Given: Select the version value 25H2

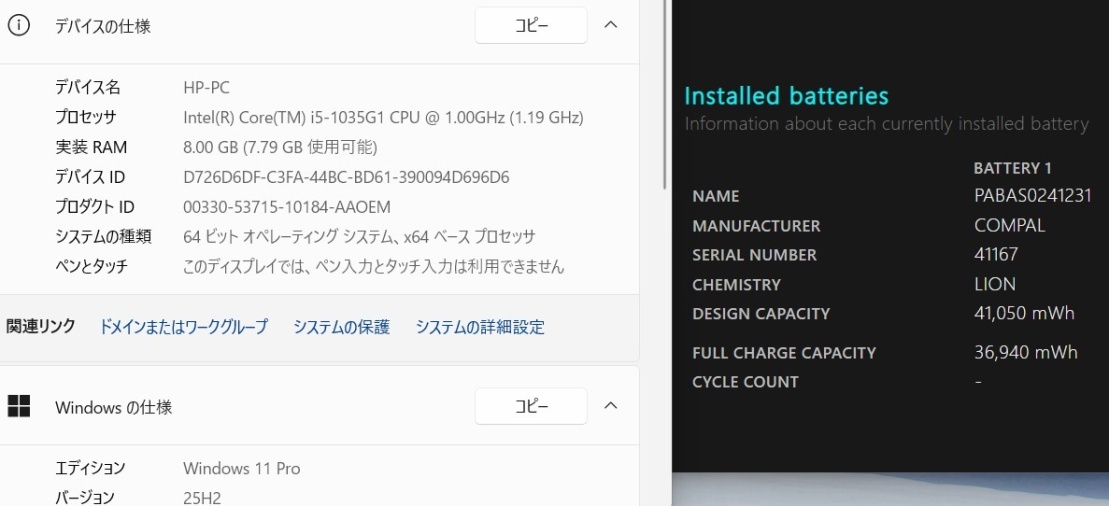Looking at the screenshot, I should pyautogui.click(x=202, y=498).
